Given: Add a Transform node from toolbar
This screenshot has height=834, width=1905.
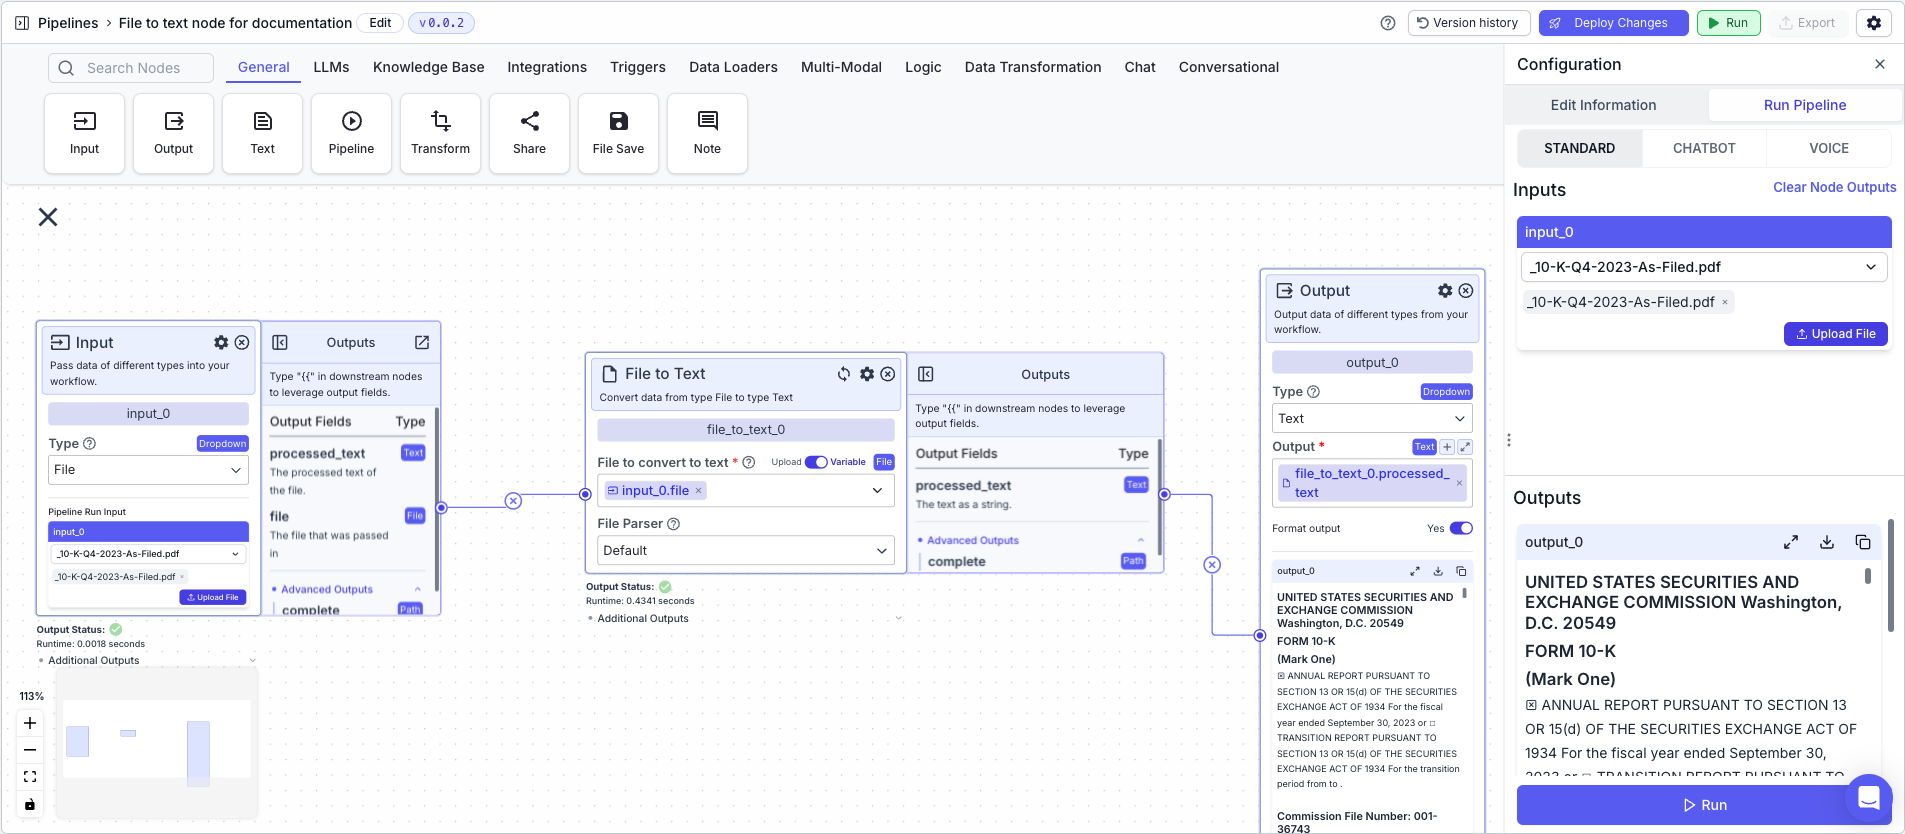Looking at the screenshot, I should coord(440,133).
